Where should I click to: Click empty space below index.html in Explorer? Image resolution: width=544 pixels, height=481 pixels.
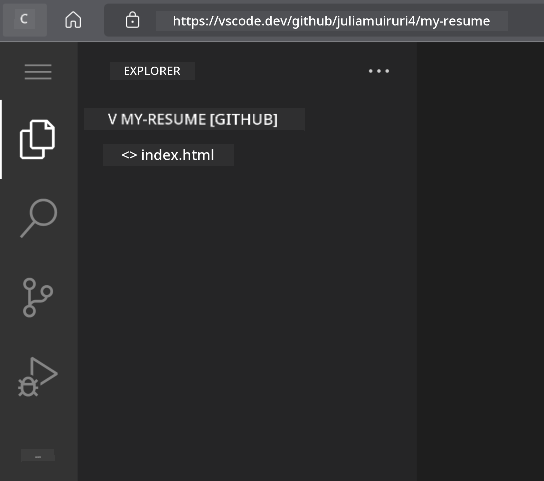click(247, 312)
